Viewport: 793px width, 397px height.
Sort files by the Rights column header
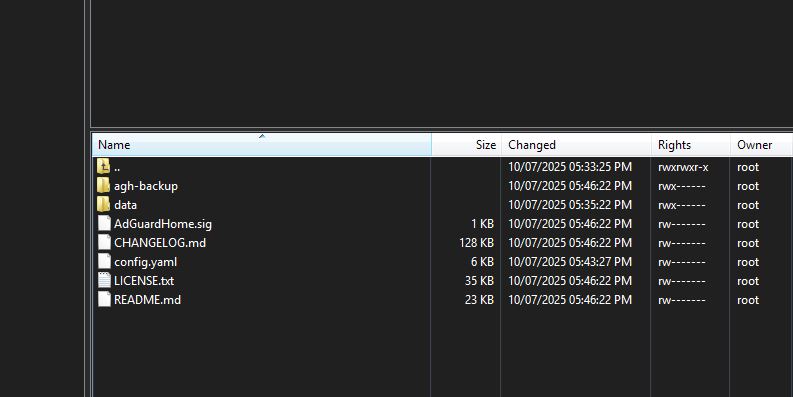(691, 145)
